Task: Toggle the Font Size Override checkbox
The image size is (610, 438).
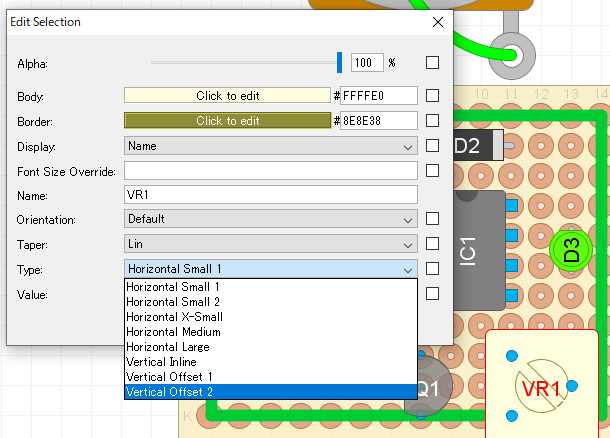Action: (432, 170)
